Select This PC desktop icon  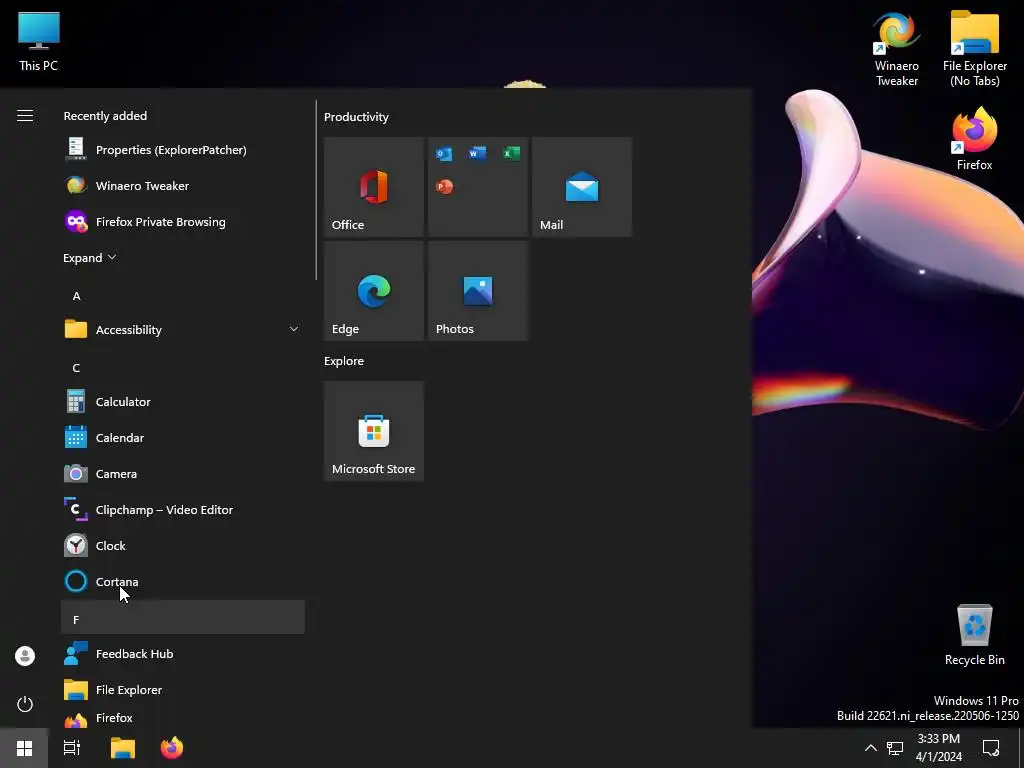39,42
